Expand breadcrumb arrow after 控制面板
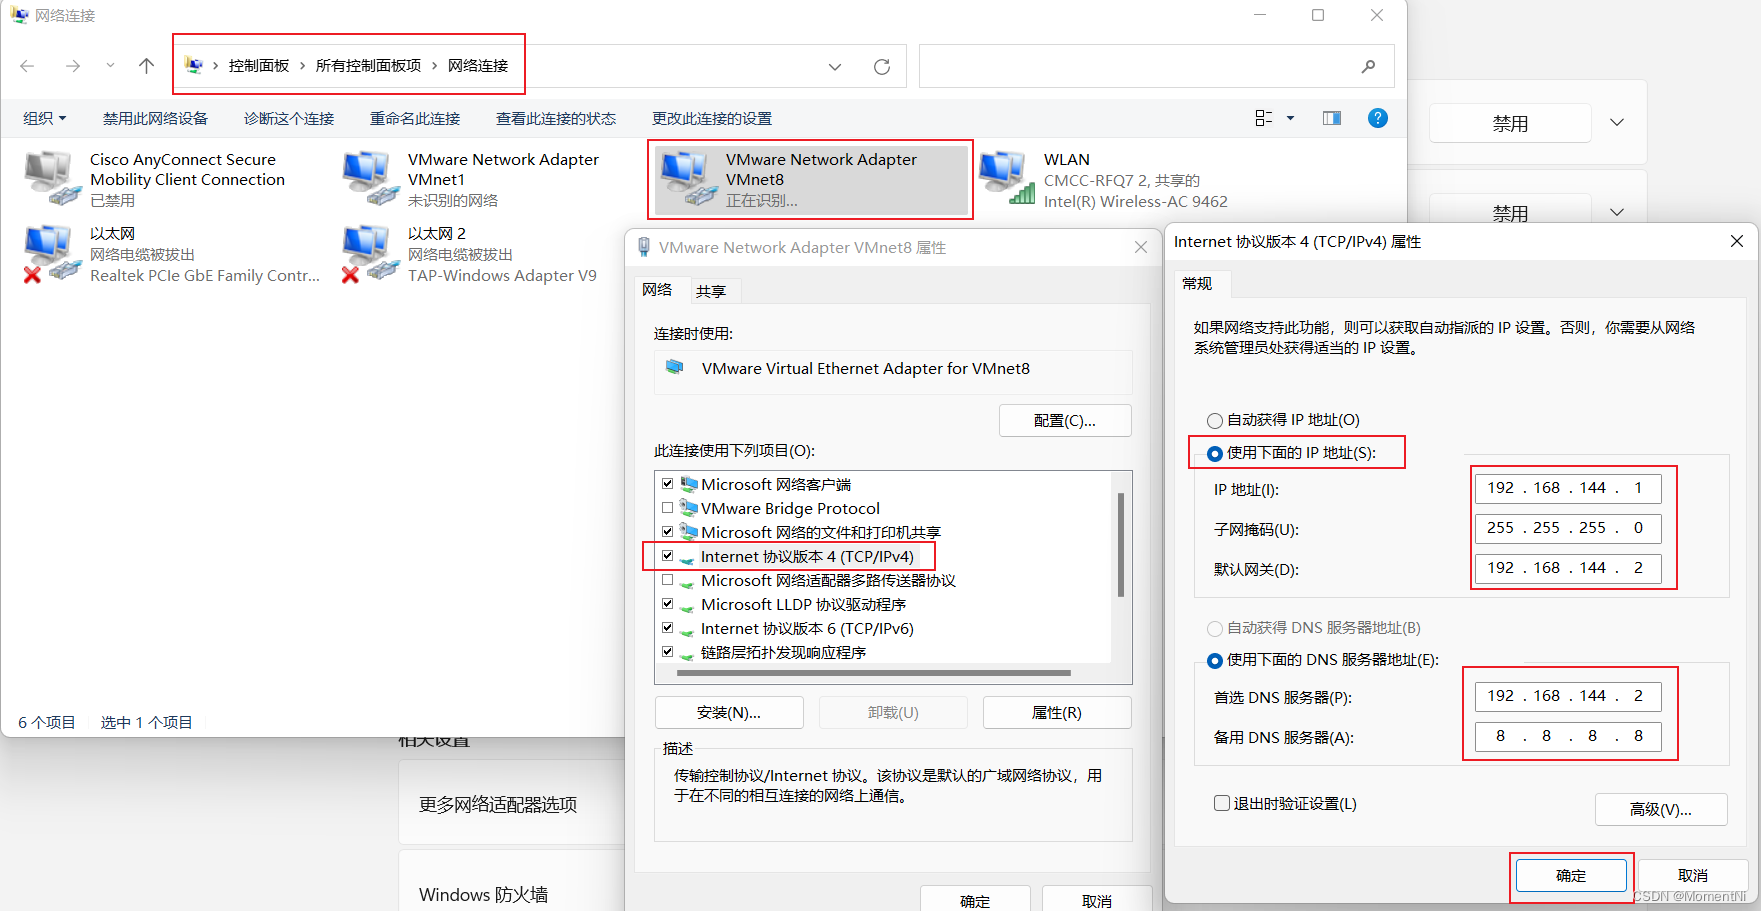 pos(302,66)
